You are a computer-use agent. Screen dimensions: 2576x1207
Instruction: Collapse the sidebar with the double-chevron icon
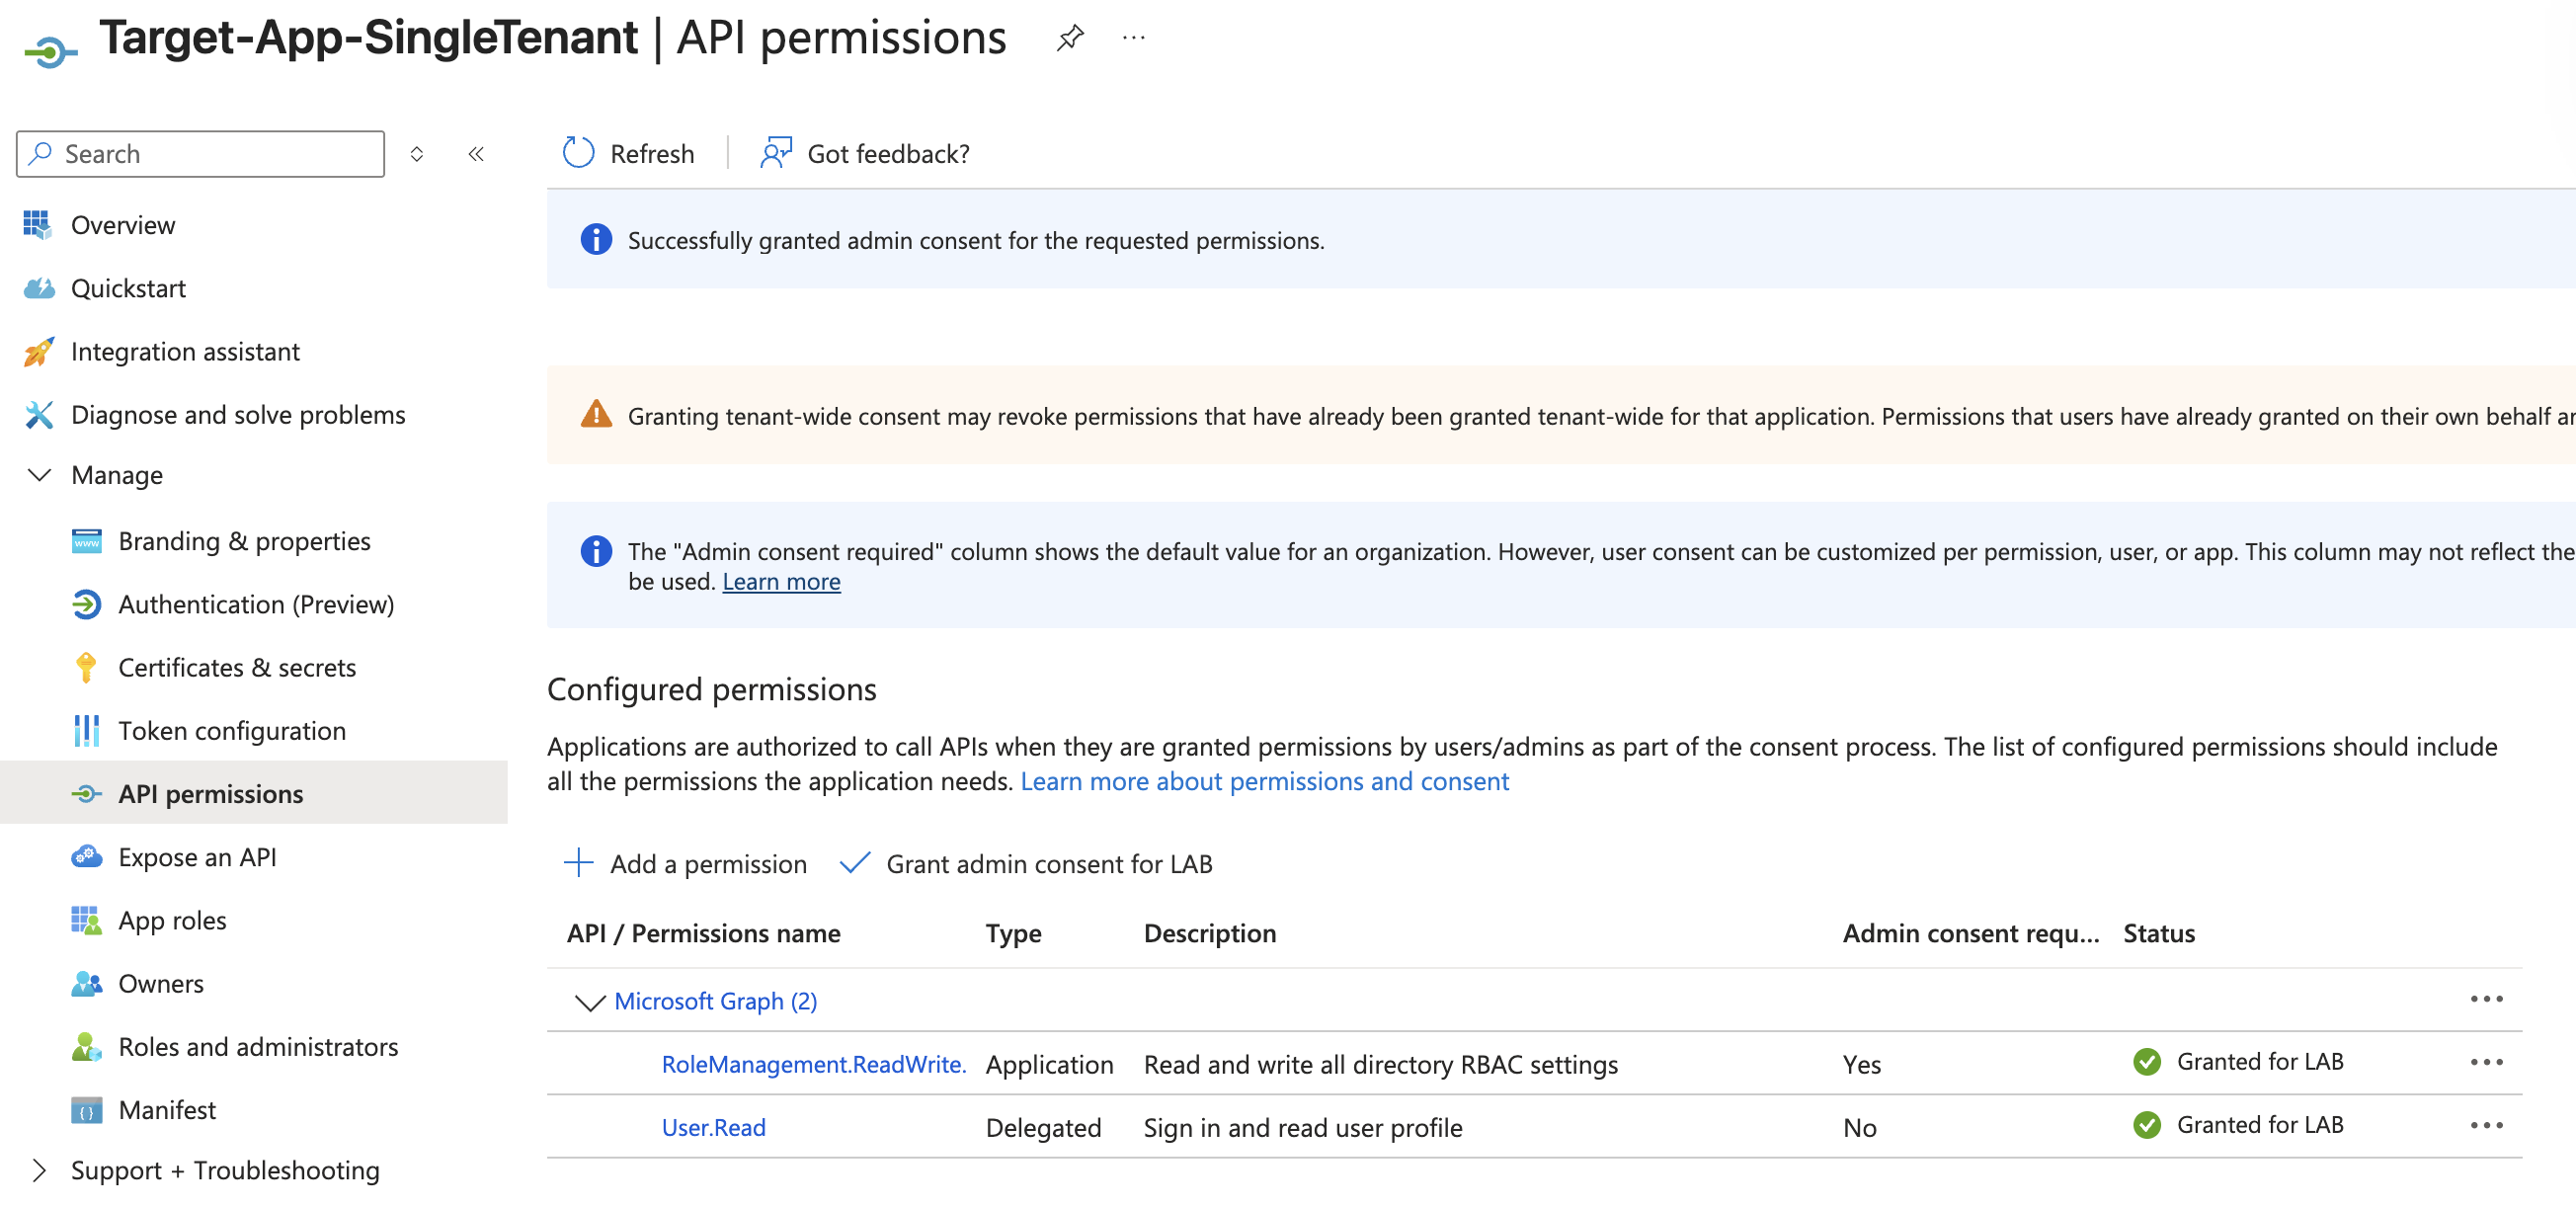[x=476, y=154]
